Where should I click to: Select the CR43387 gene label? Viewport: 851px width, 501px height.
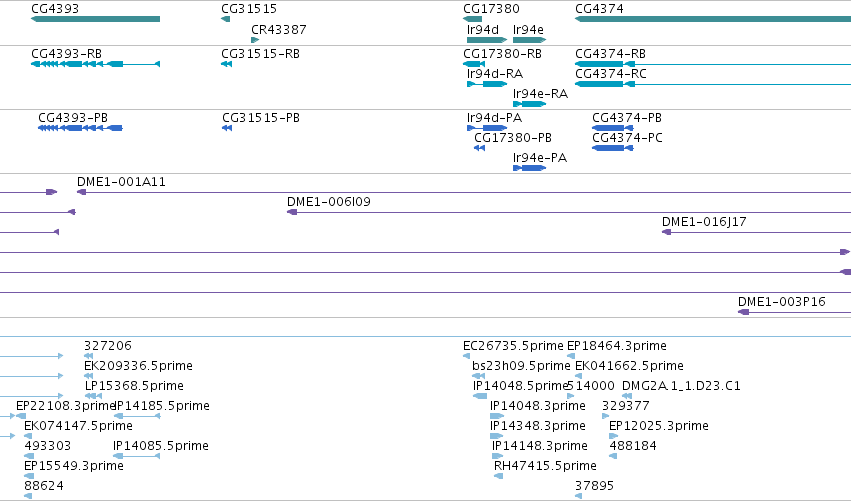[278, 29]
